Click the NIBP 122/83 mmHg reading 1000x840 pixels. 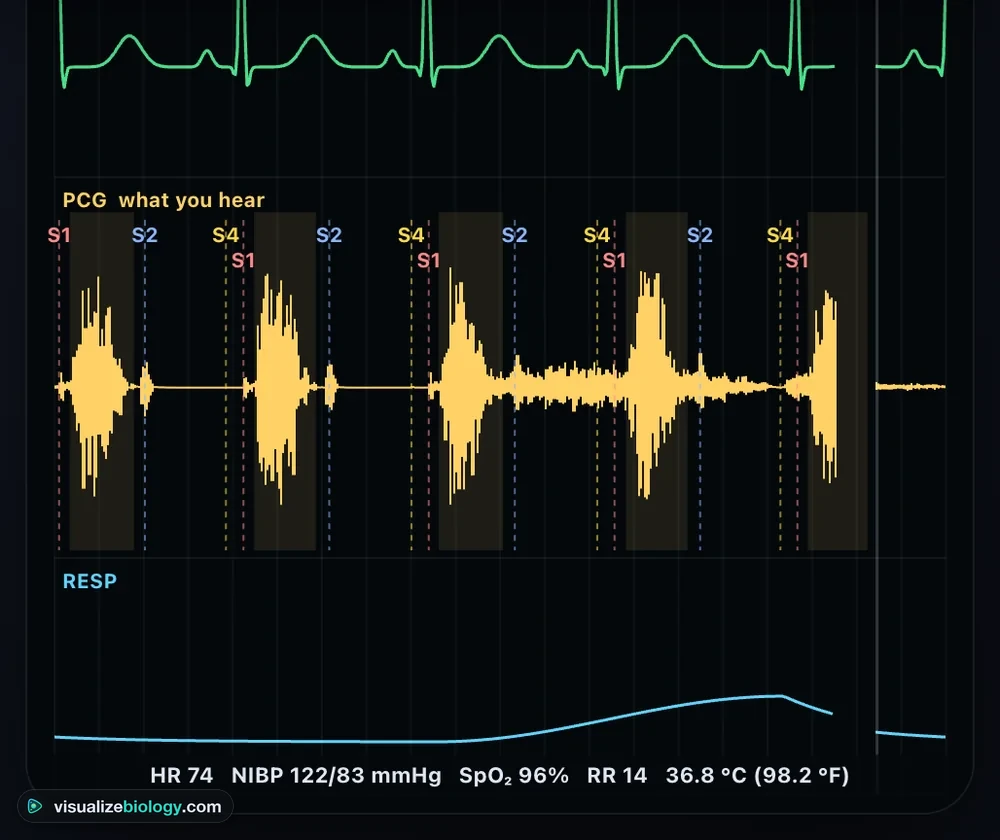336,776
